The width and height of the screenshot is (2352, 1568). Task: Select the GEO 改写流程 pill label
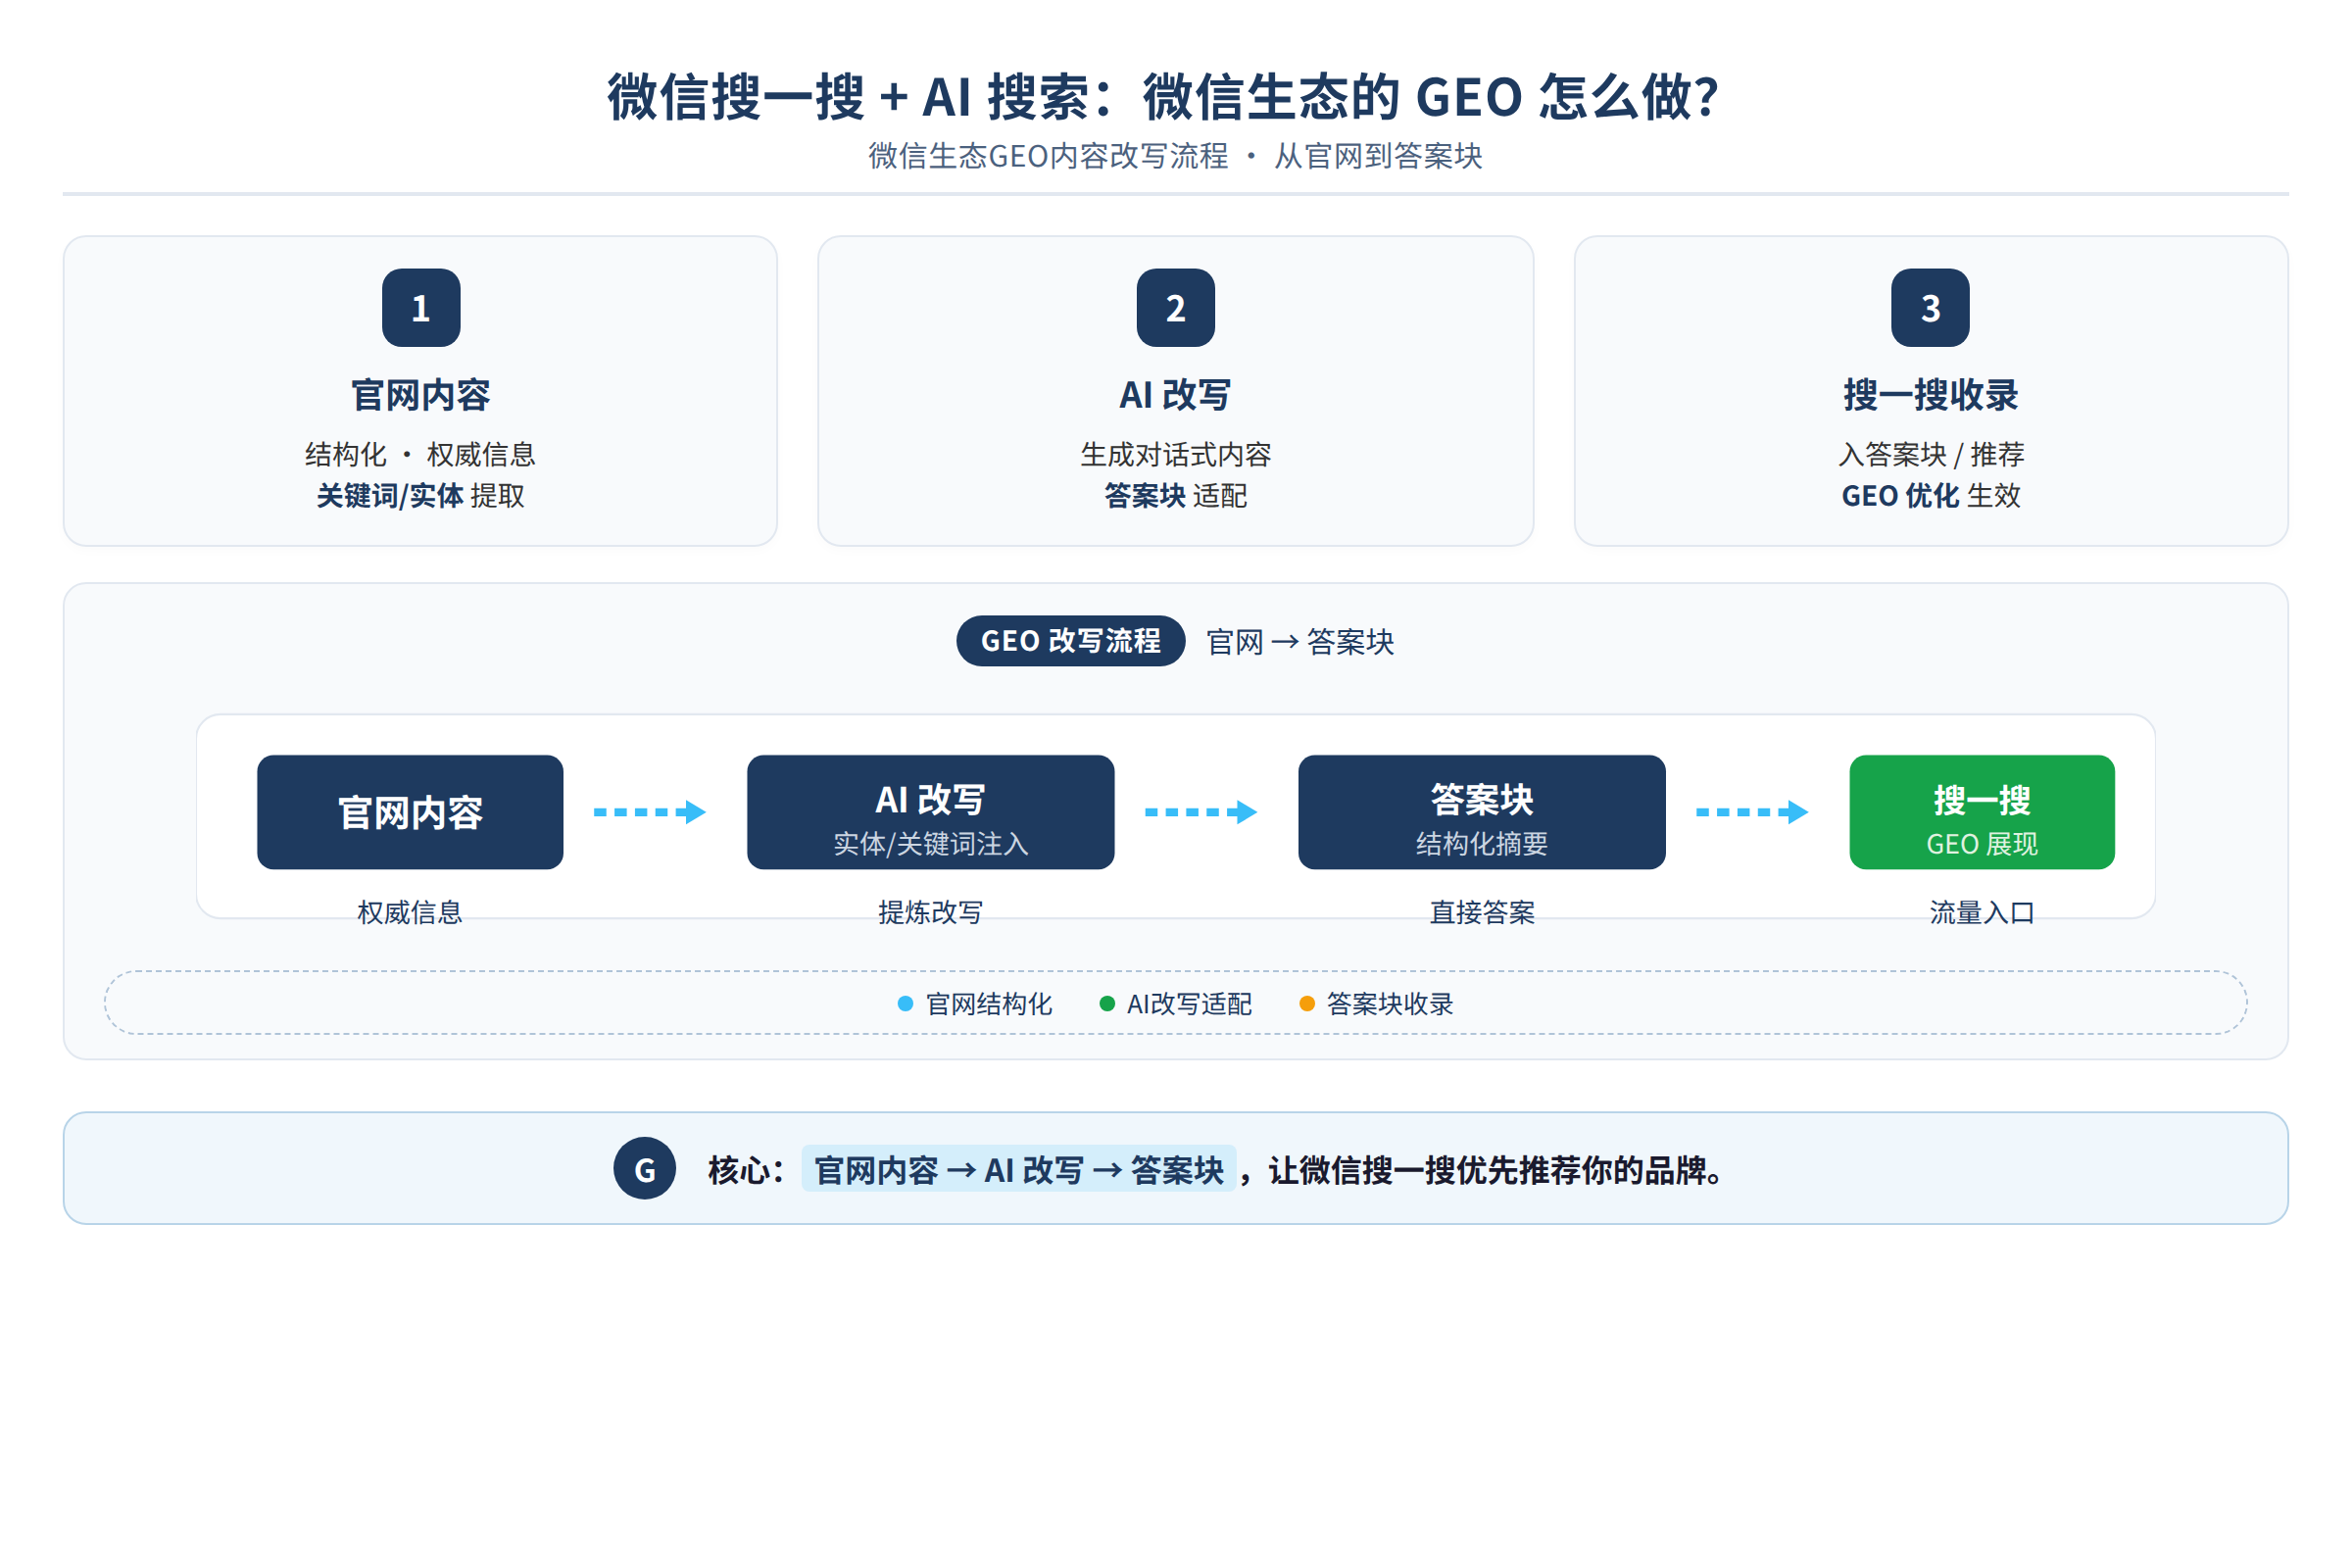(1071, 641)
